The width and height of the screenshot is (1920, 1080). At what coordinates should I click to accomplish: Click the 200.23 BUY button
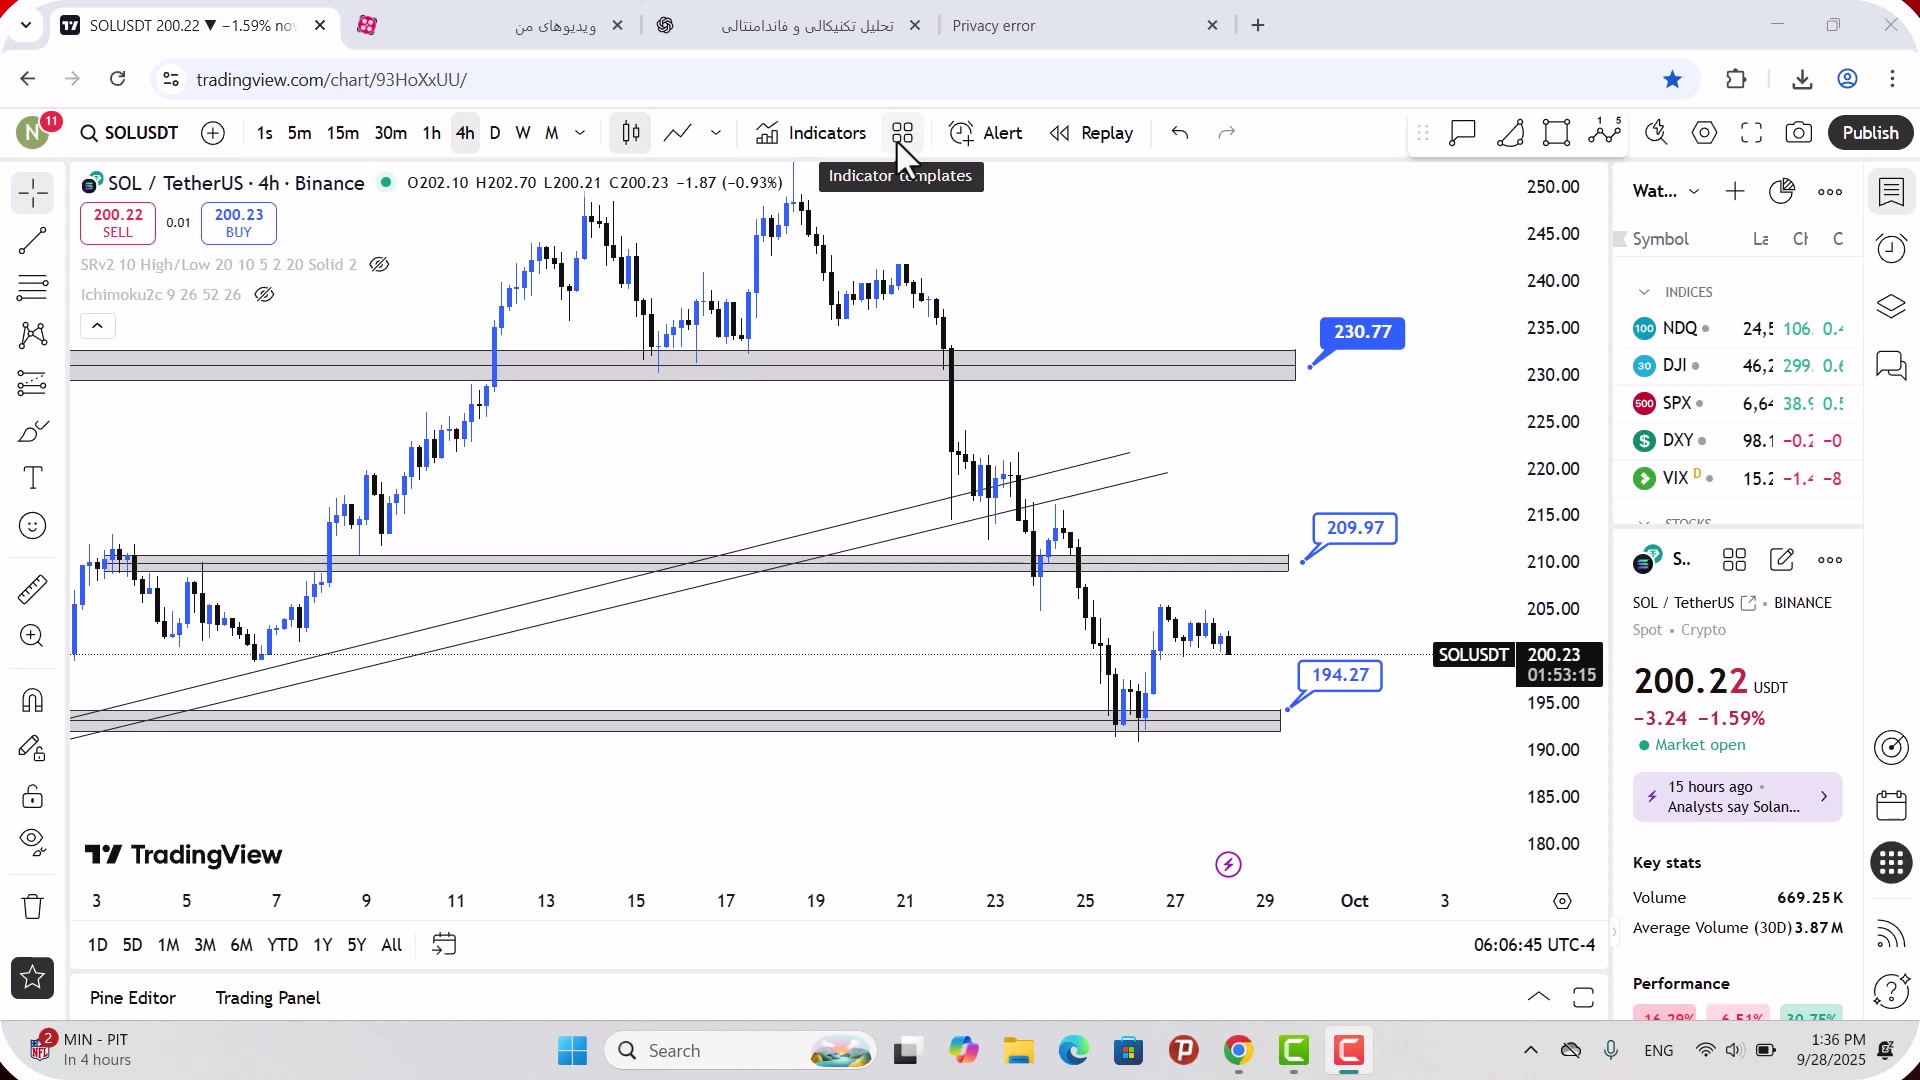click(x=239, y=223)
